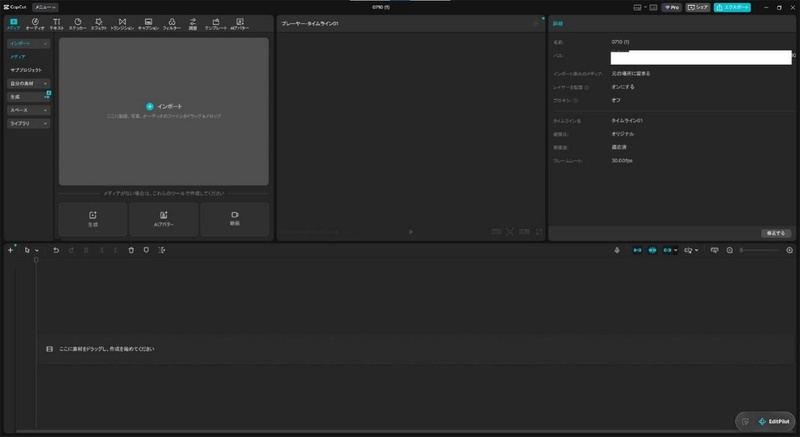The width and height of the screenshot is (800, 437).
Task: Select サブプロジェクト in the left sidebar
Action: (26, 70)
